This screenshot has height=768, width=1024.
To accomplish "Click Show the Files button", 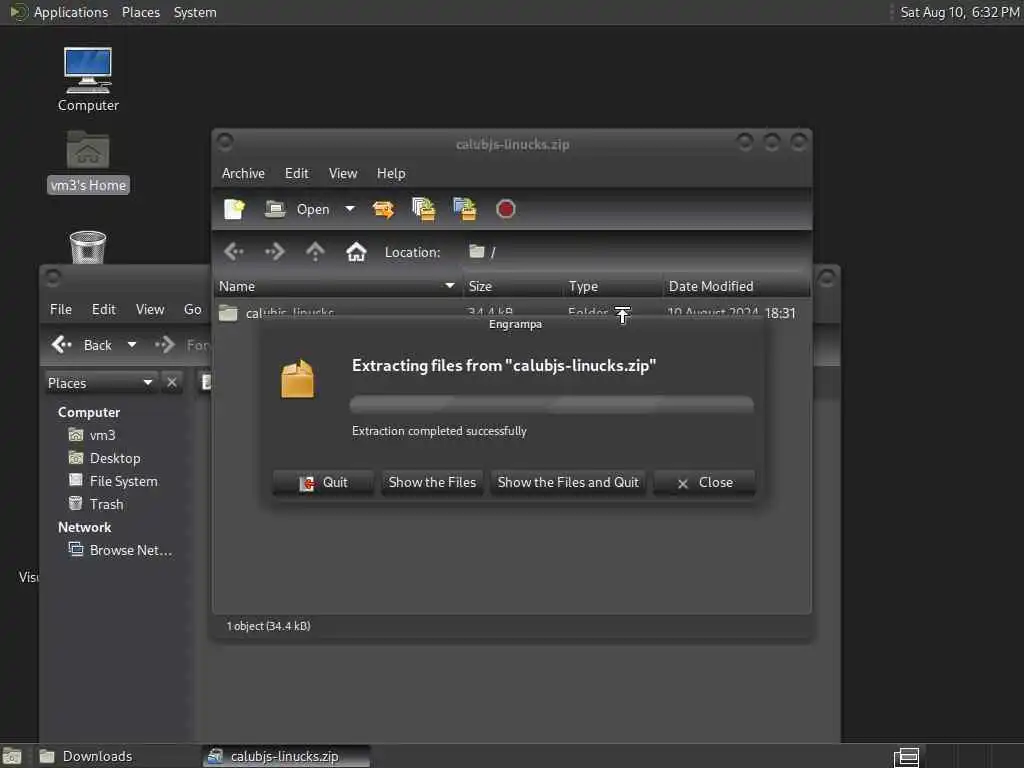I will [432, 483].
